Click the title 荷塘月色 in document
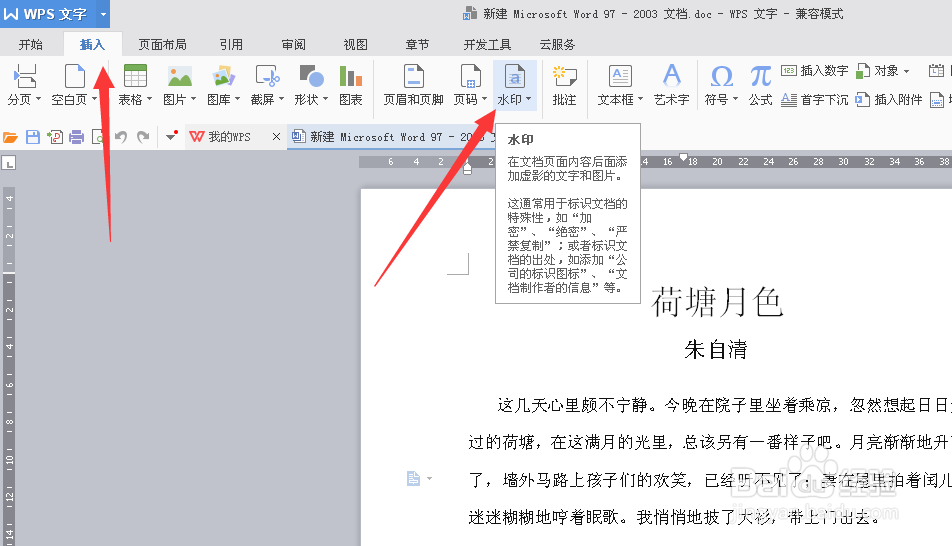This screenshot has height=546, width=952. click(x=717, y=302)
